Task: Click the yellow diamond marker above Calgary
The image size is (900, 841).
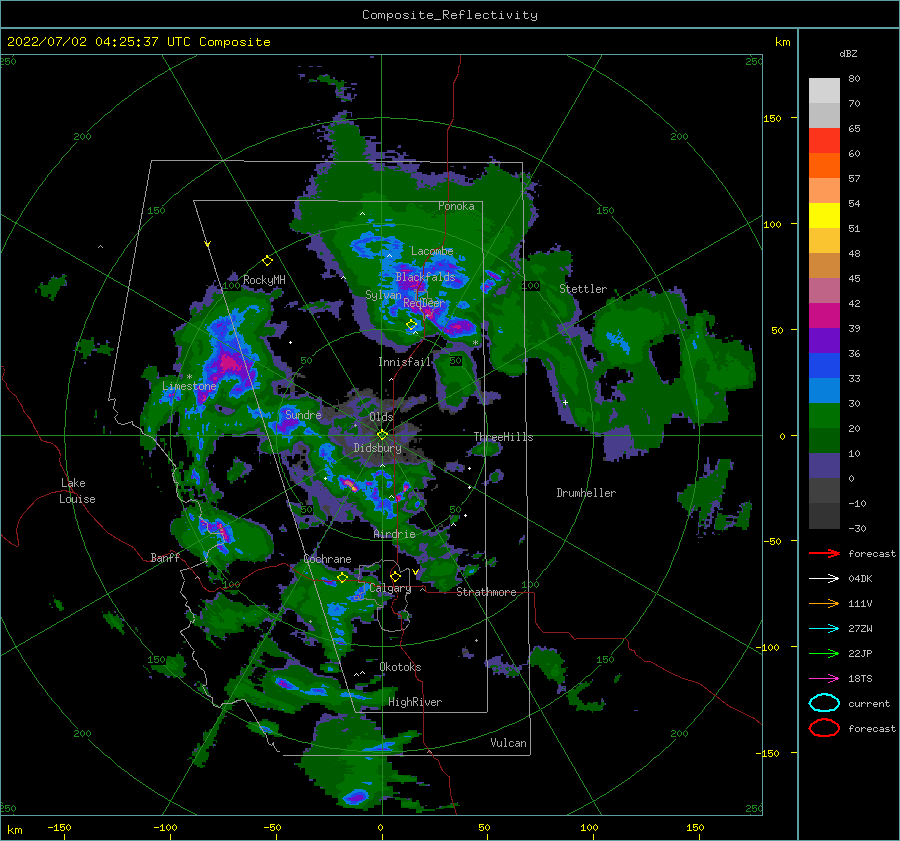Action: [395, 576]
